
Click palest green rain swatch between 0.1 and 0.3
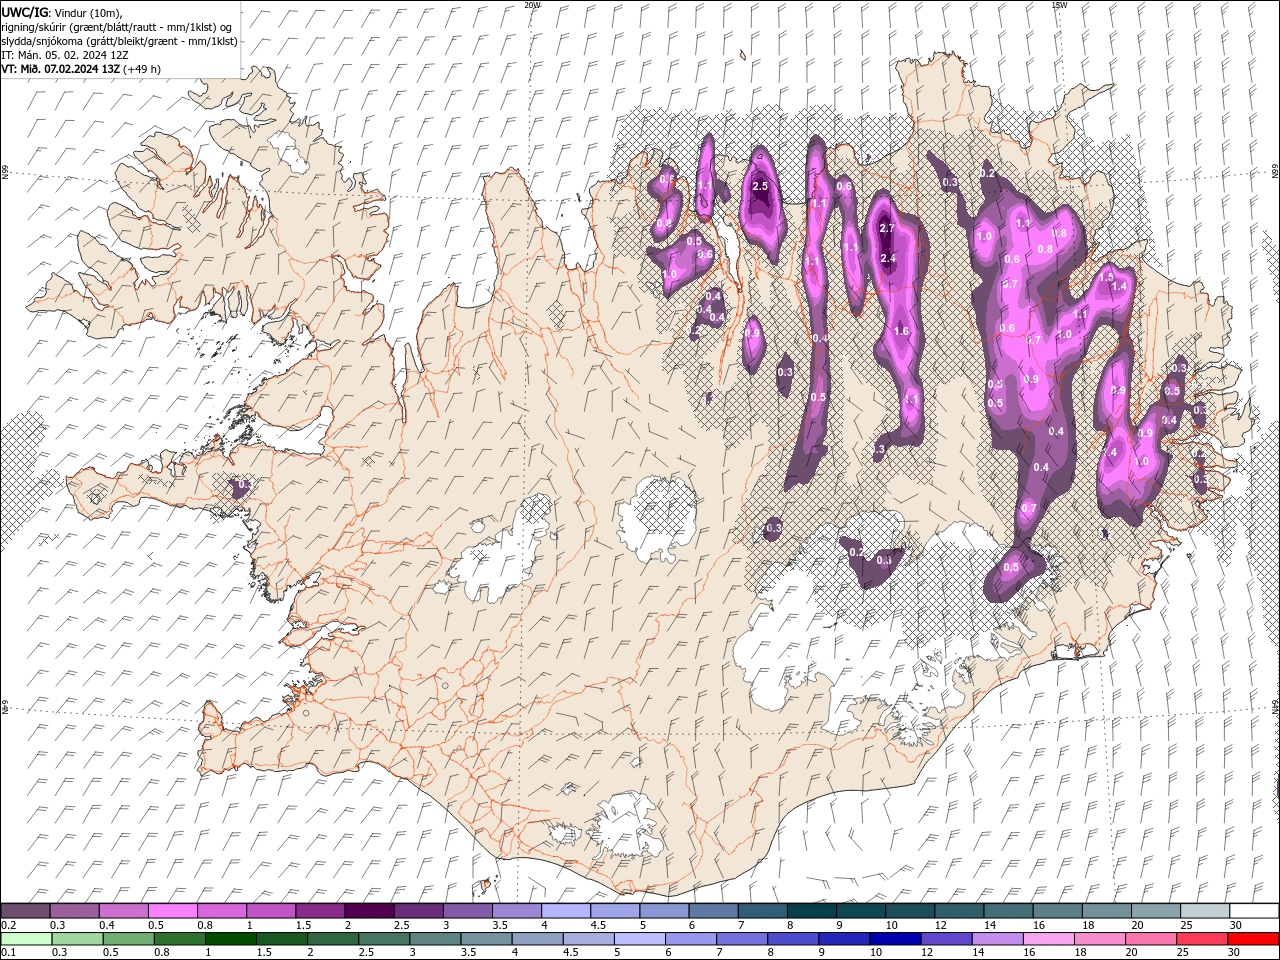[26, 939]
